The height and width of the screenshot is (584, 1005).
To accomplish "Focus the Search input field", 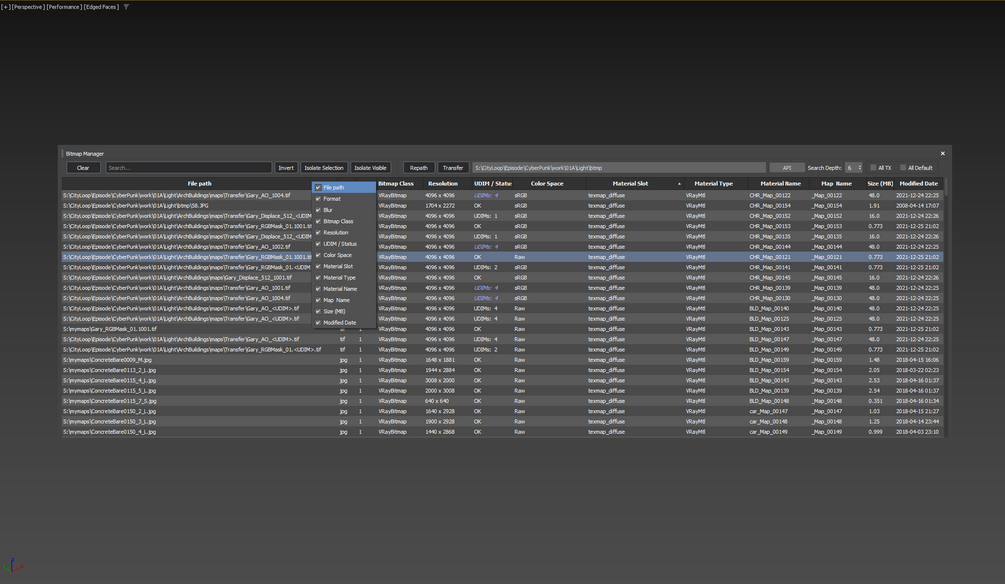I will point(188,168).
